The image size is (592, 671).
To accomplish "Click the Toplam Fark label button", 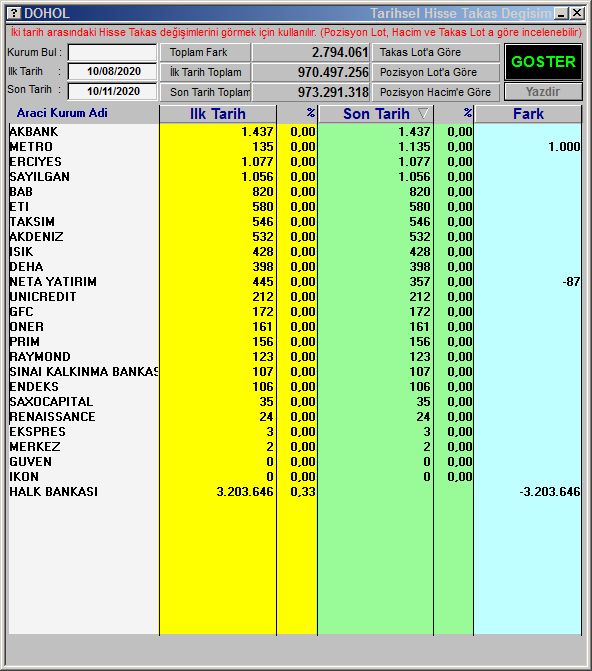I will (205, 52).
